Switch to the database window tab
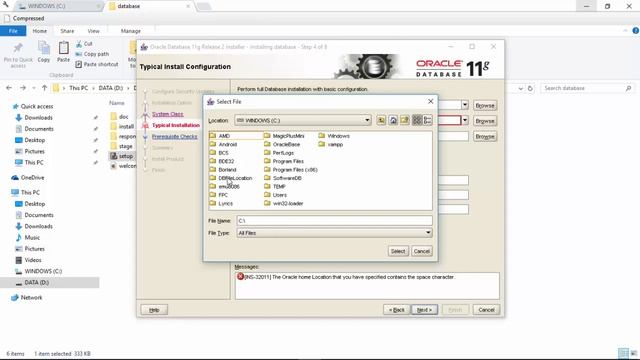The height and width of the screenshot is (360, 640). click(x=149, y=6)
